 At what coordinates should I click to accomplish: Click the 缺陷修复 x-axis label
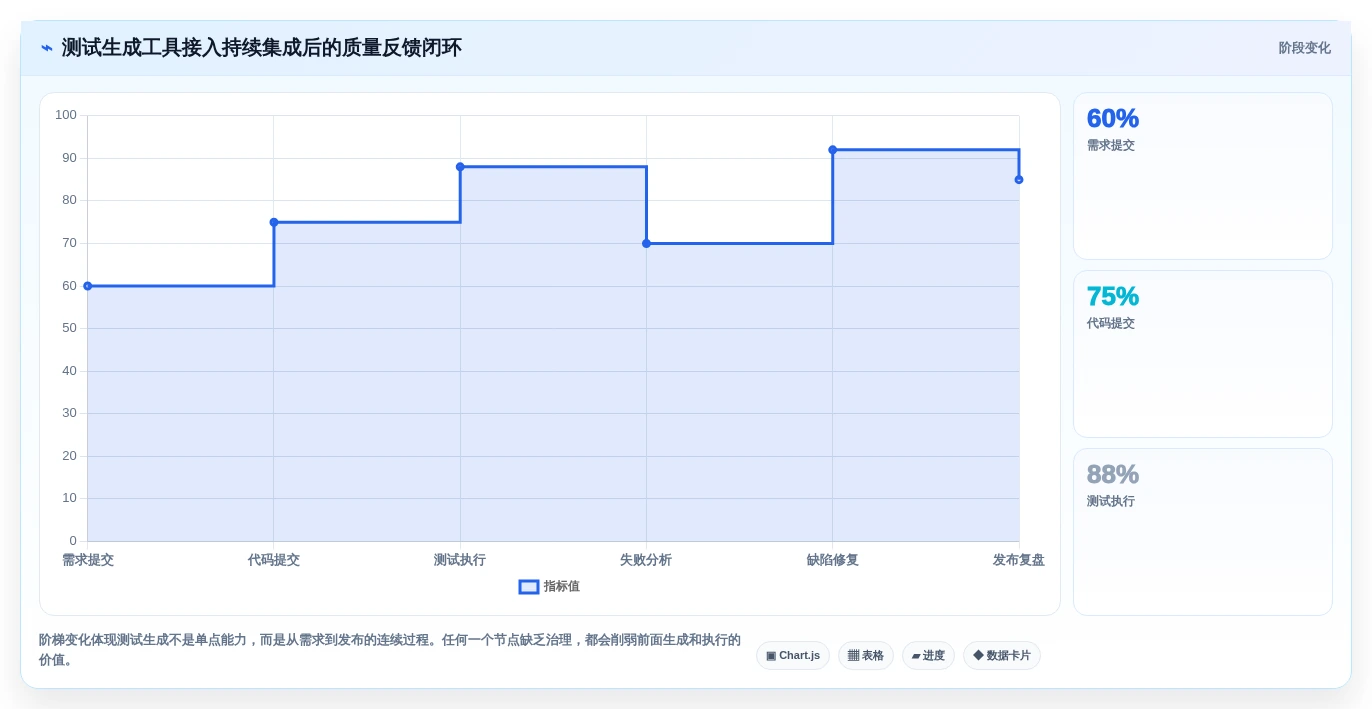tap(833, 560)
